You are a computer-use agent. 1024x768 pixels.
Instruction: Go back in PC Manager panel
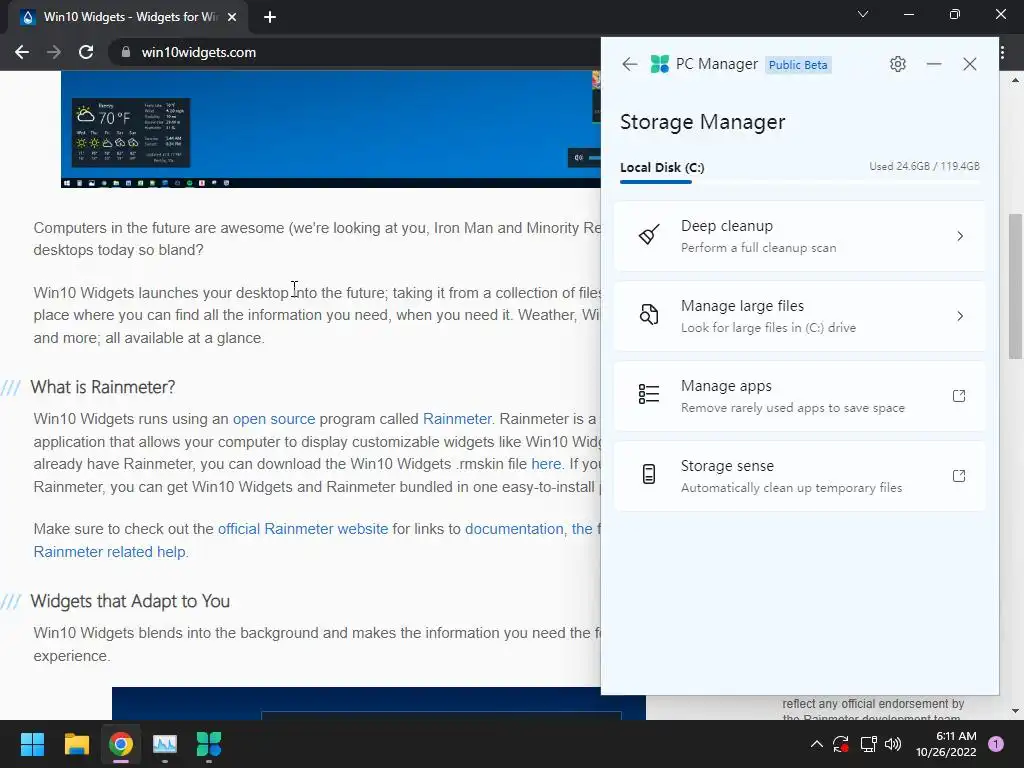click(630, 64)
